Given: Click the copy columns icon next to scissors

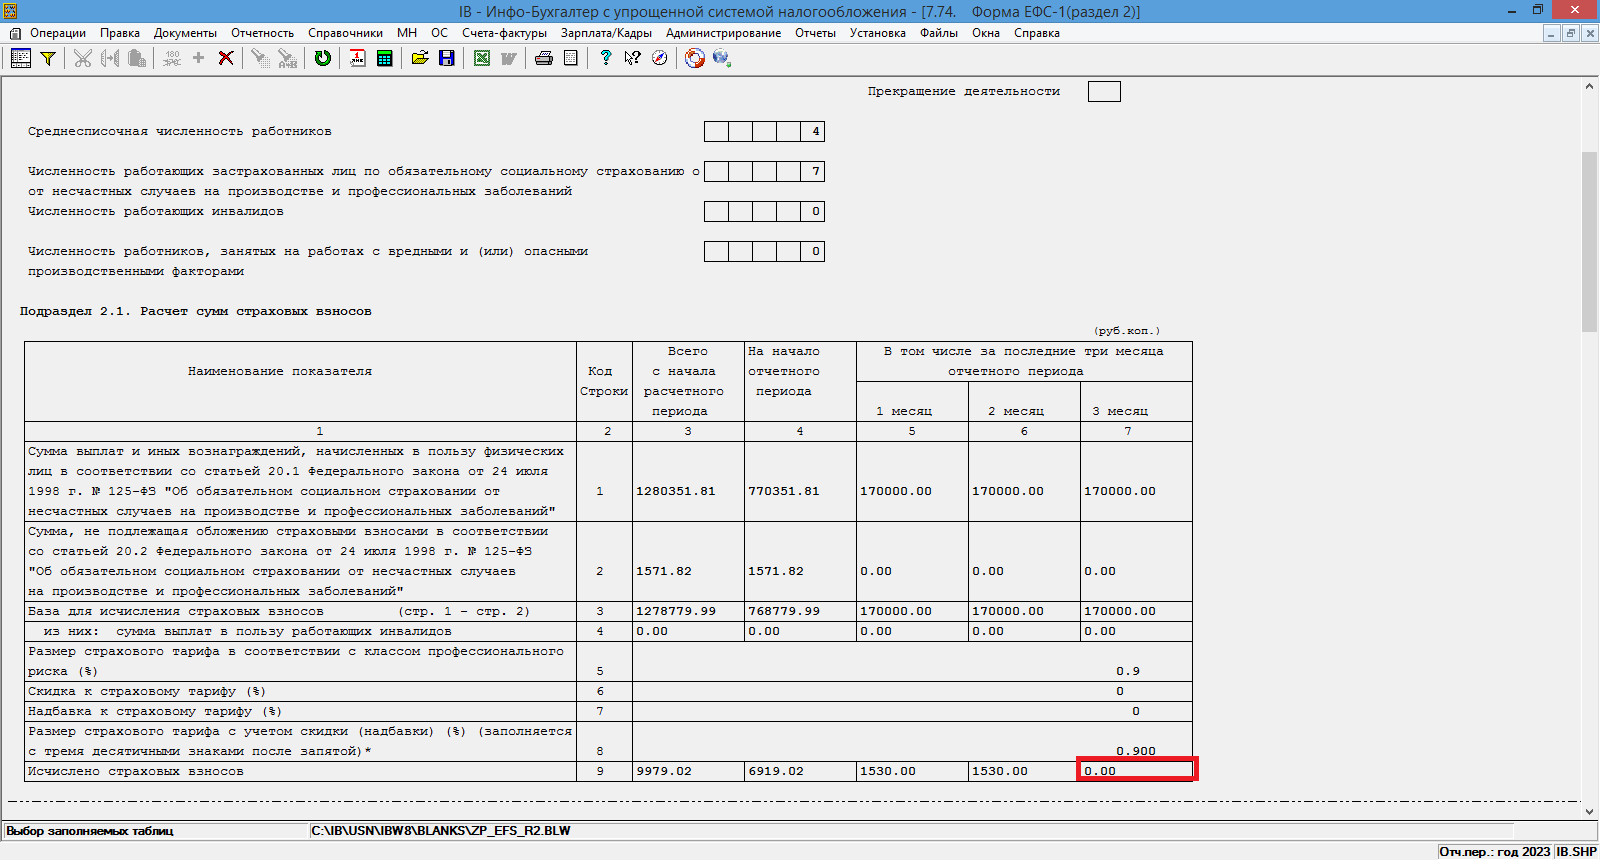Looking at the screenshot, I should pyautogui.click(x=110, y=58).
